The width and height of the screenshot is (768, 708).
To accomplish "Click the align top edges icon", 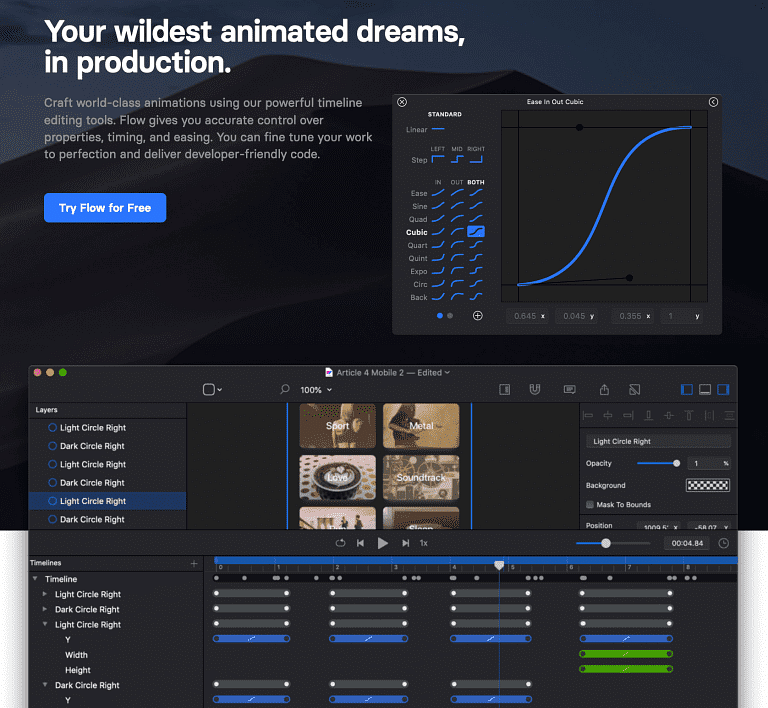I will 689,416.
